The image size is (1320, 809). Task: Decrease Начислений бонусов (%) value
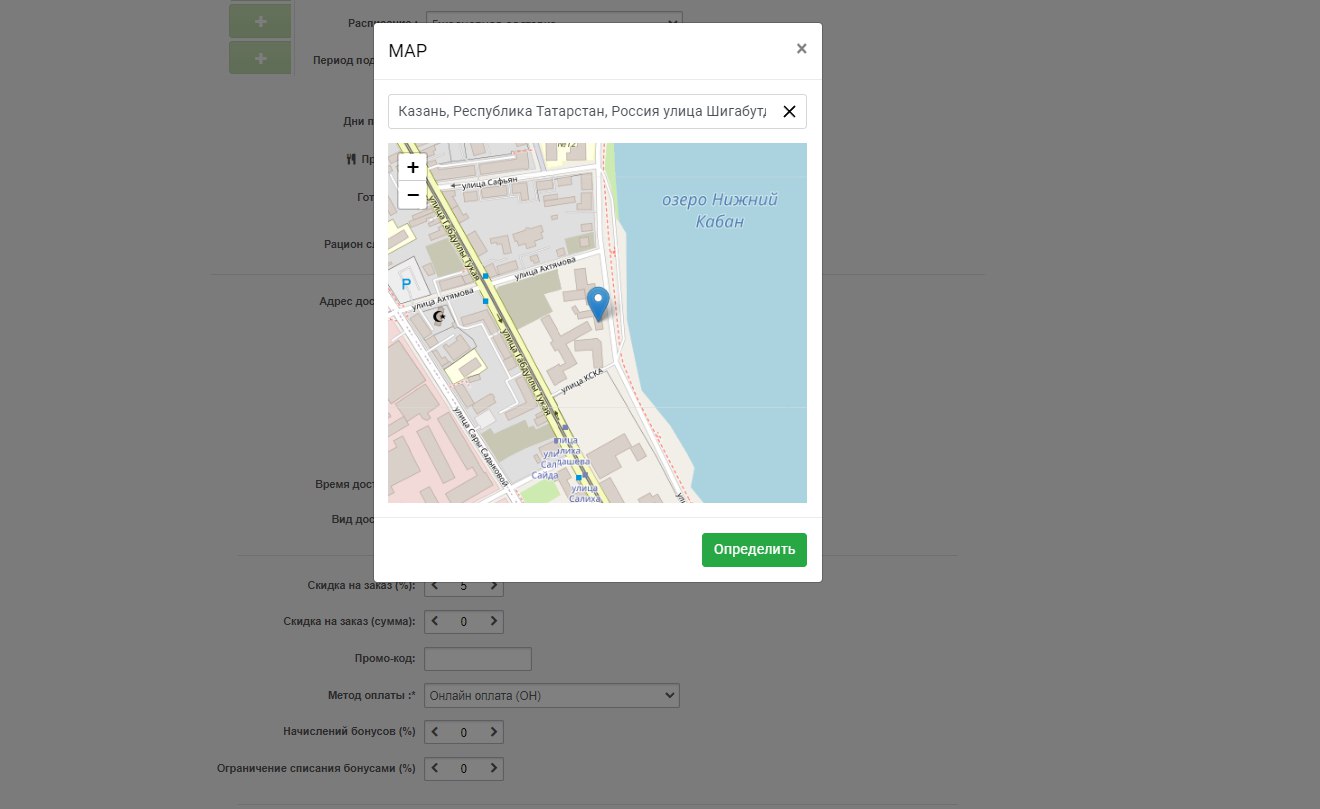[x=435, y=733]
